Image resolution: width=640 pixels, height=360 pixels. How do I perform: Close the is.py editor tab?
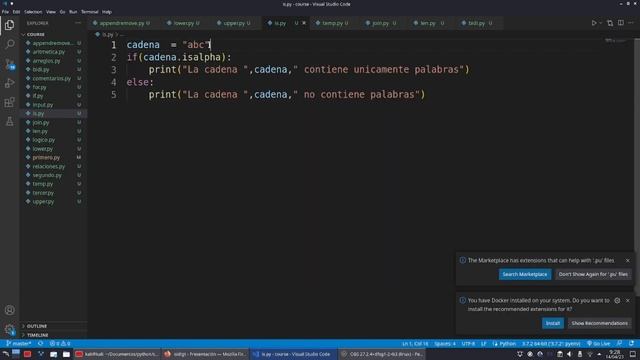[304, 23]
